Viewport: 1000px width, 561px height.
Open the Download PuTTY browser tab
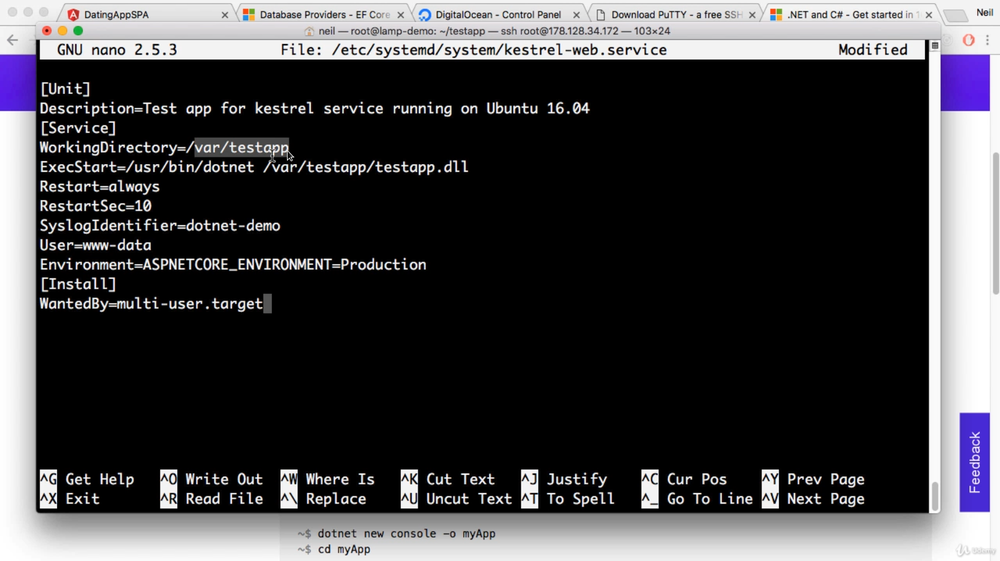click(x=676, y=14)
